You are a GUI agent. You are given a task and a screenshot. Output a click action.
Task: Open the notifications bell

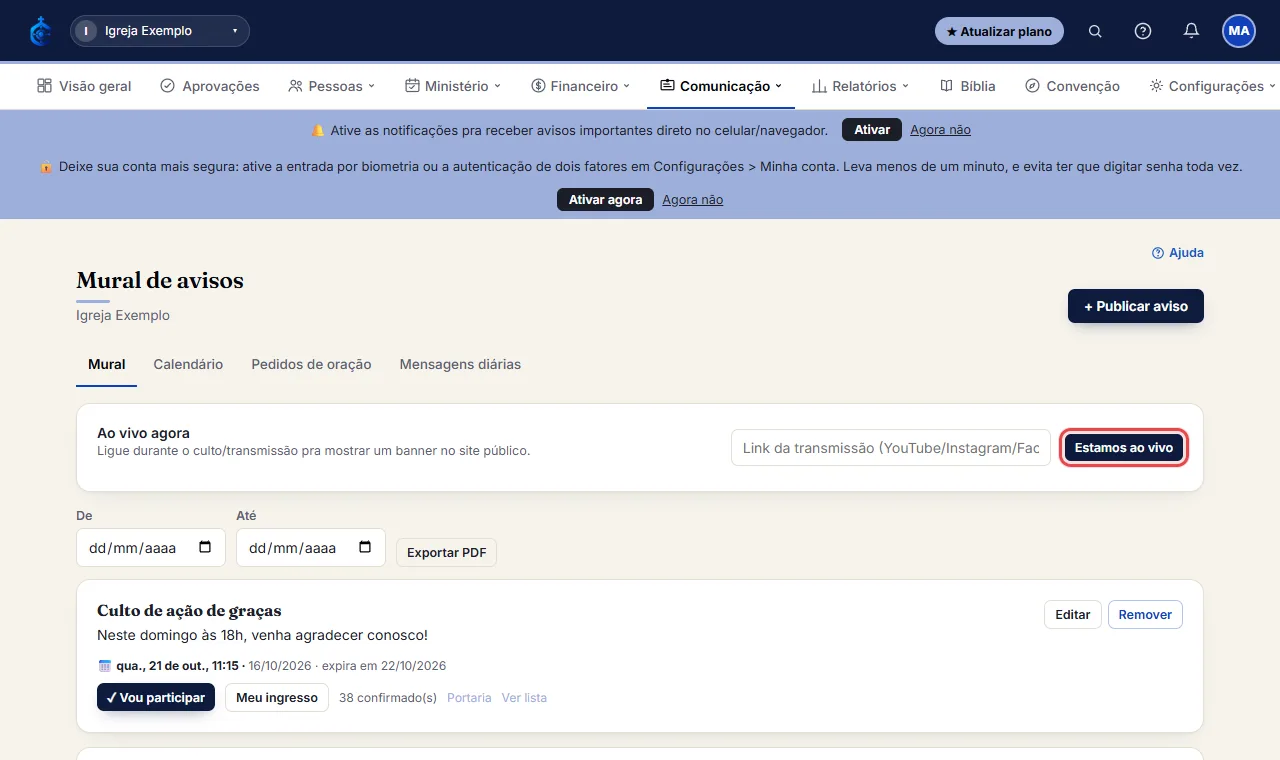click(x=1191, y=31)
